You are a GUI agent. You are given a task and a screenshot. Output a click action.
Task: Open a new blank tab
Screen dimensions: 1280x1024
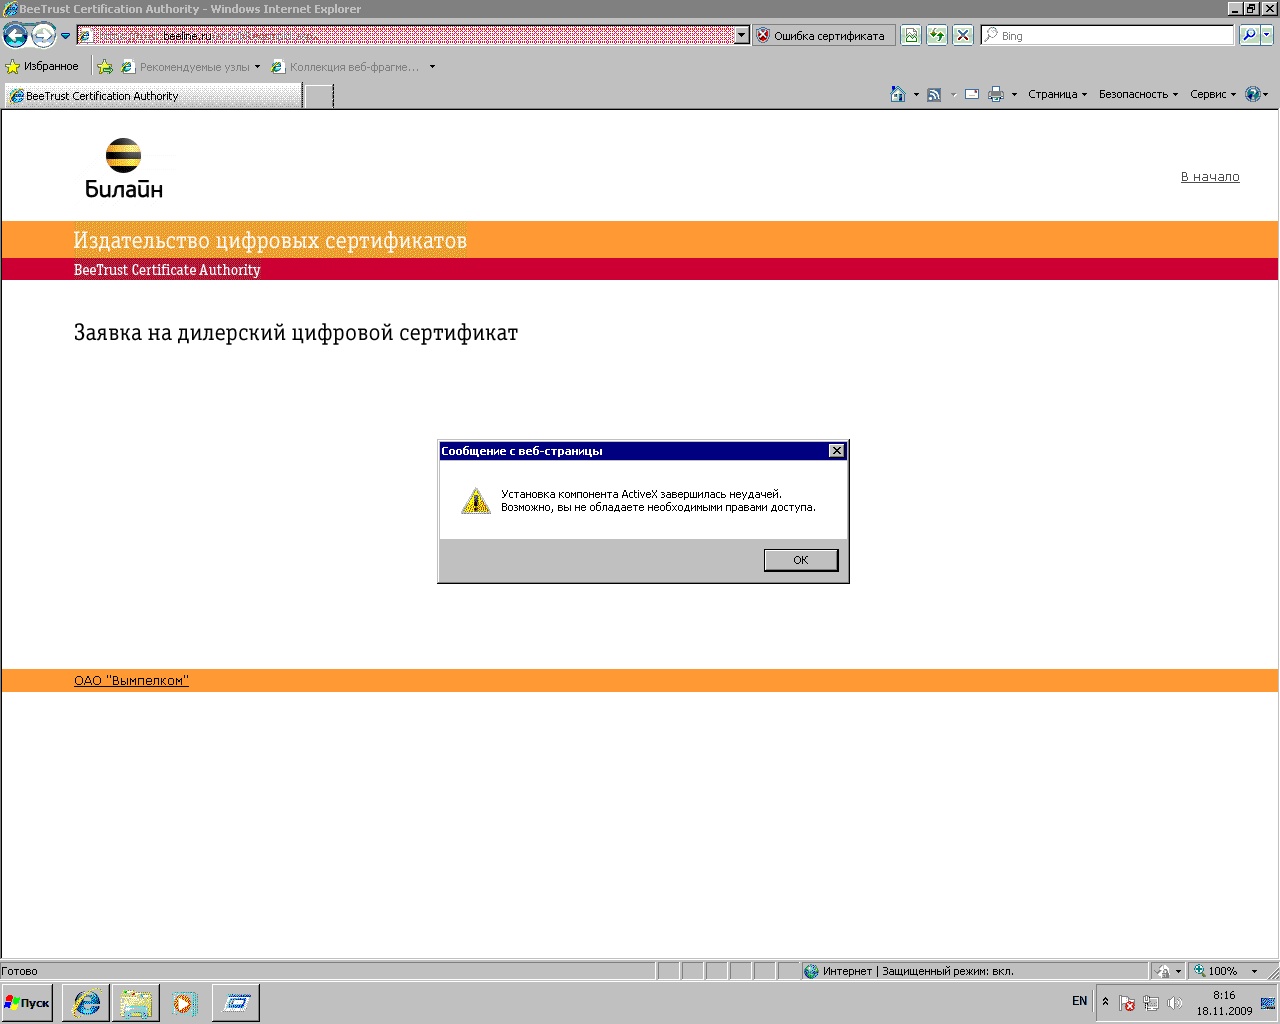[319, 96]
